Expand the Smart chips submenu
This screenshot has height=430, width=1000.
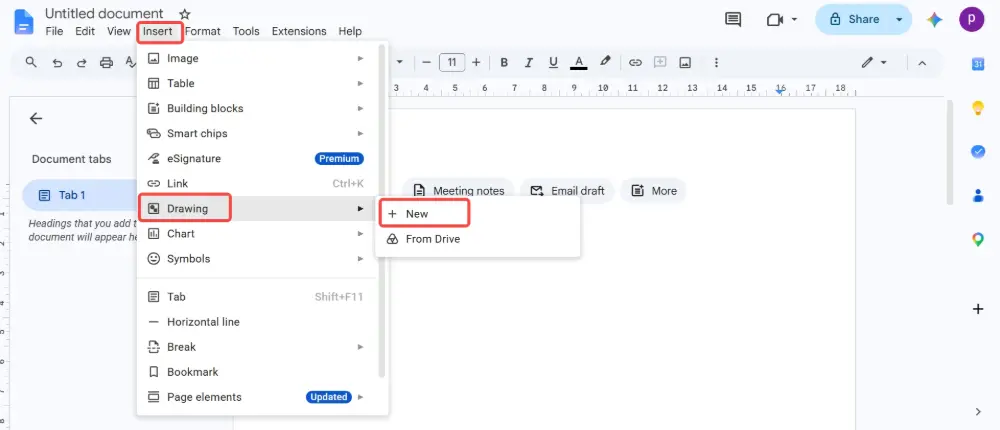point(256,133)
